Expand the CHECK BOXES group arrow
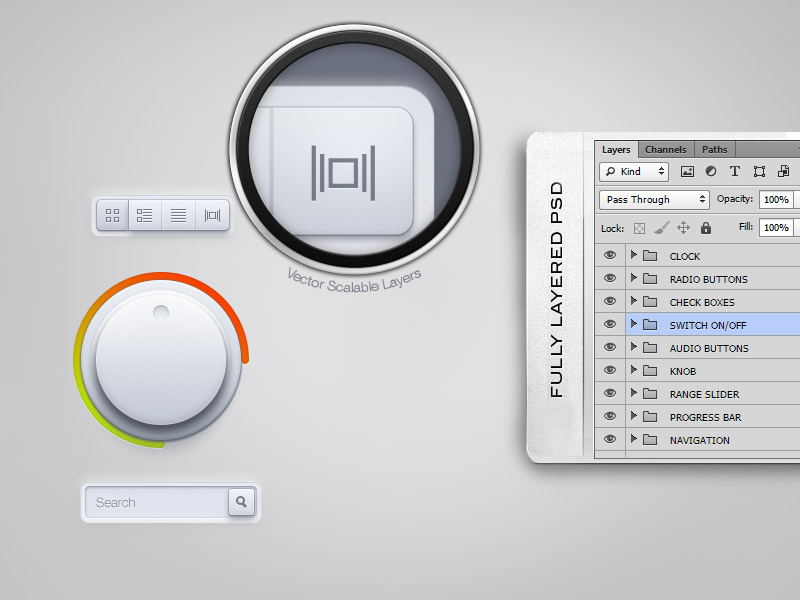This screenshot has height=600, width=800. [x=634, y=301]
